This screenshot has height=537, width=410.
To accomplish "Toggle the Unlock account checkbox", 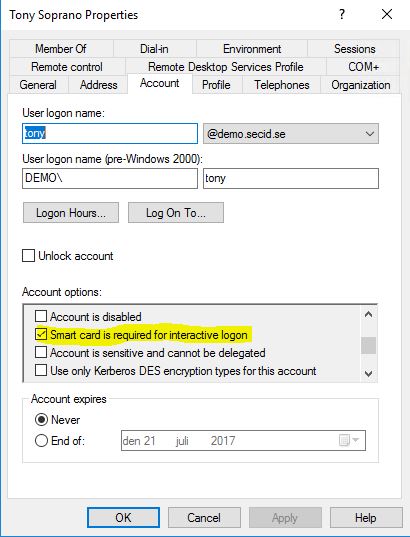I will tap(28, 255).
